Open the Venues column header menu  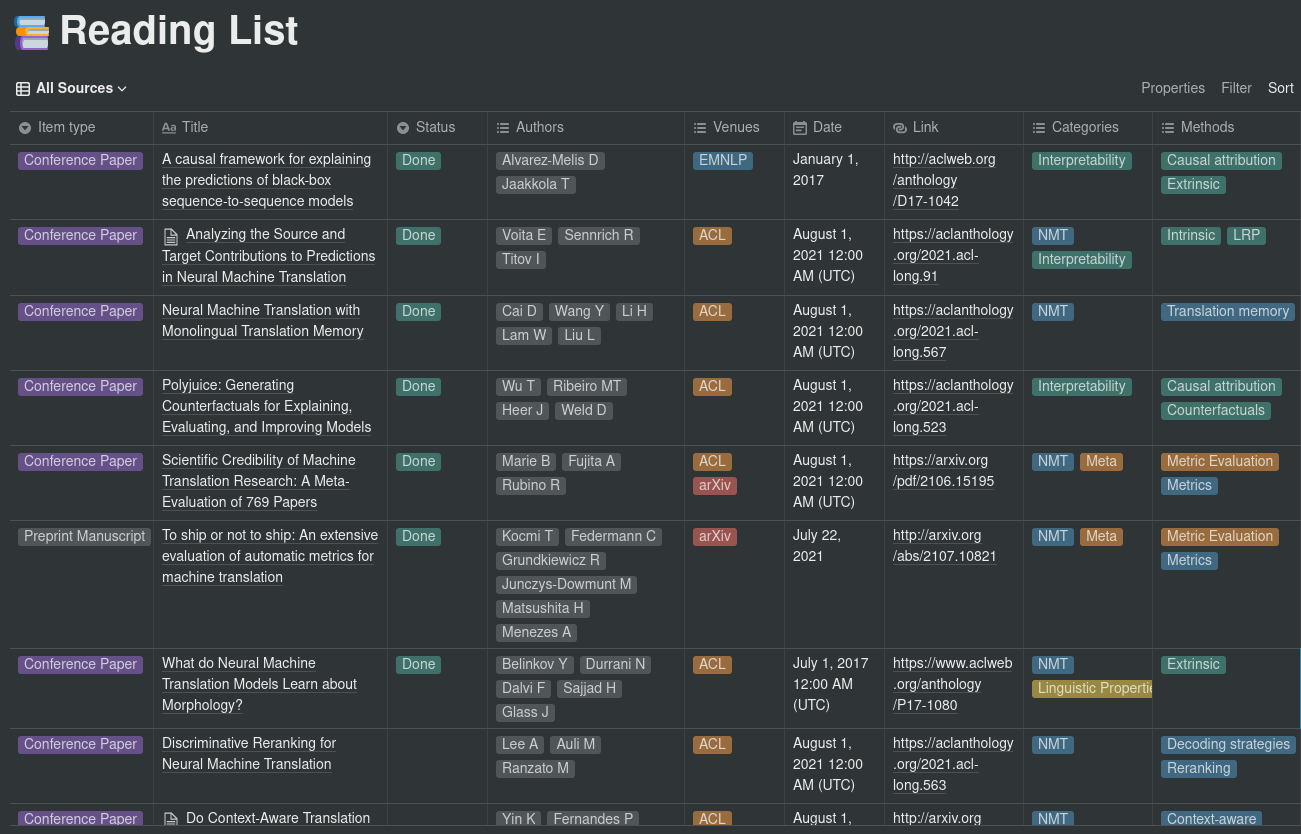pos(735,127)
